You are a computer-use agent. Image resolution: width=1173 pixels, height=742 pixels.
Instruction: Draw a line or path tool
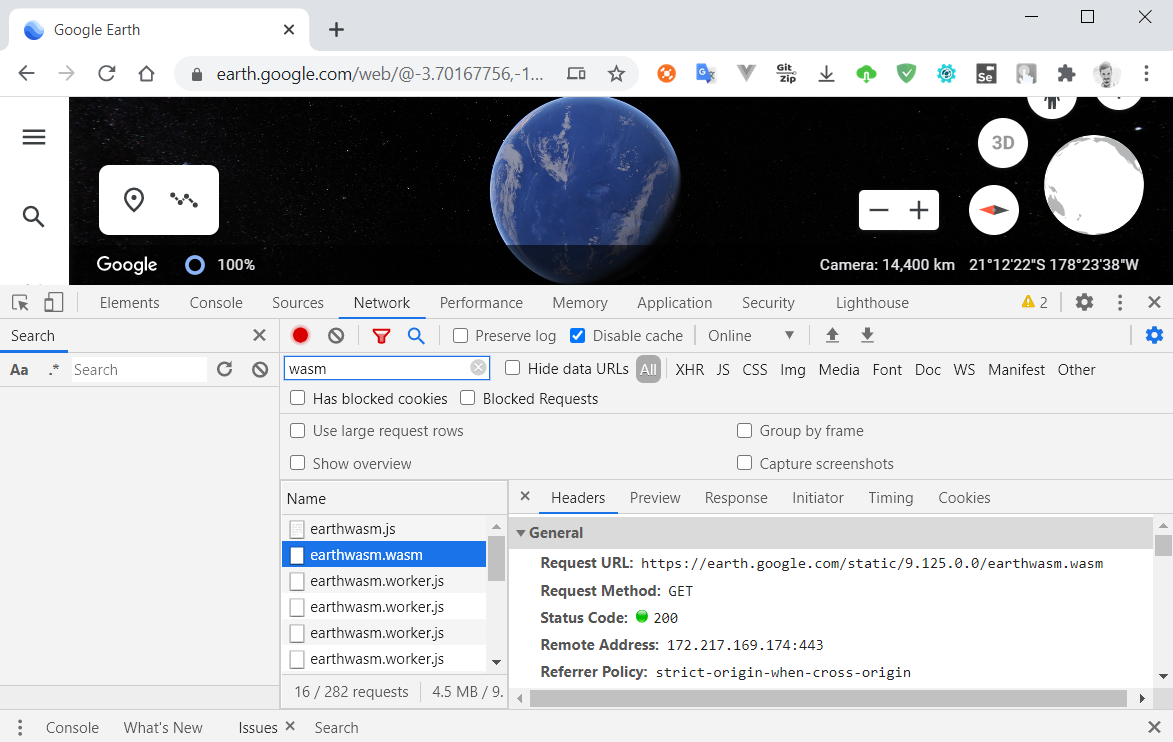(184, 200)
